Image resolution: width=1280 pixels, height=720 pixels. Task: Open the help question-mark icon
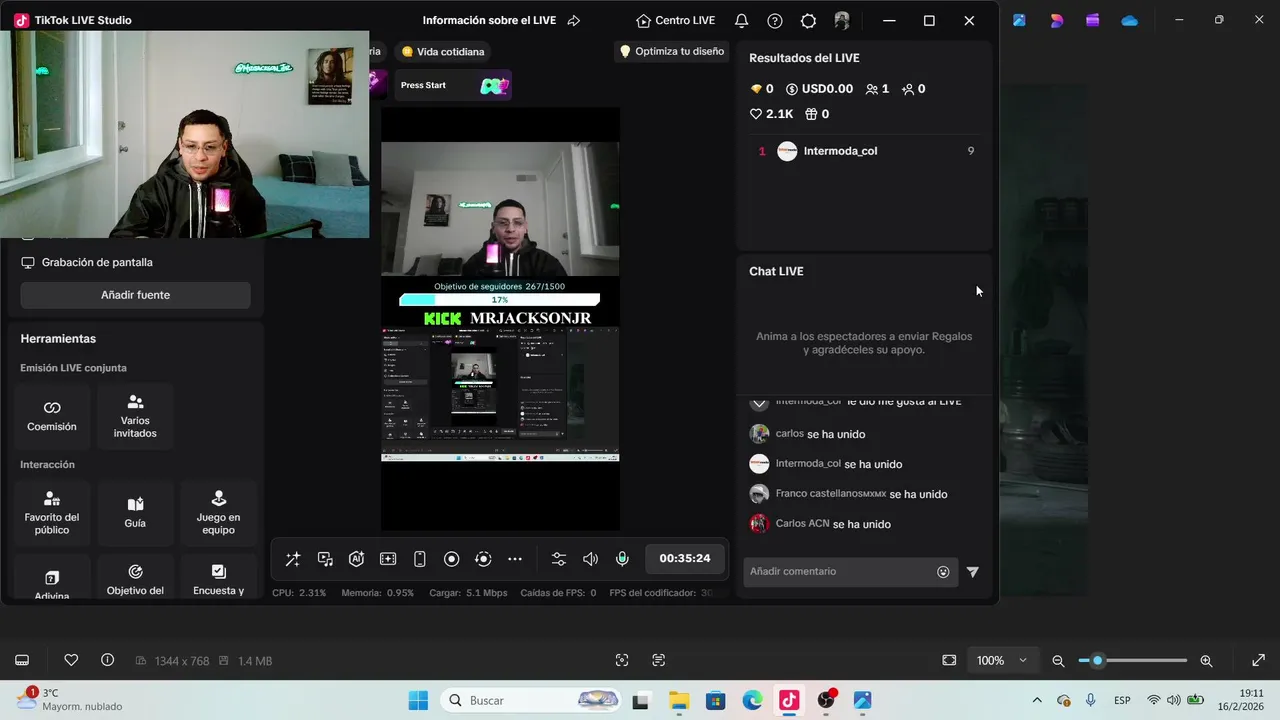775,20
